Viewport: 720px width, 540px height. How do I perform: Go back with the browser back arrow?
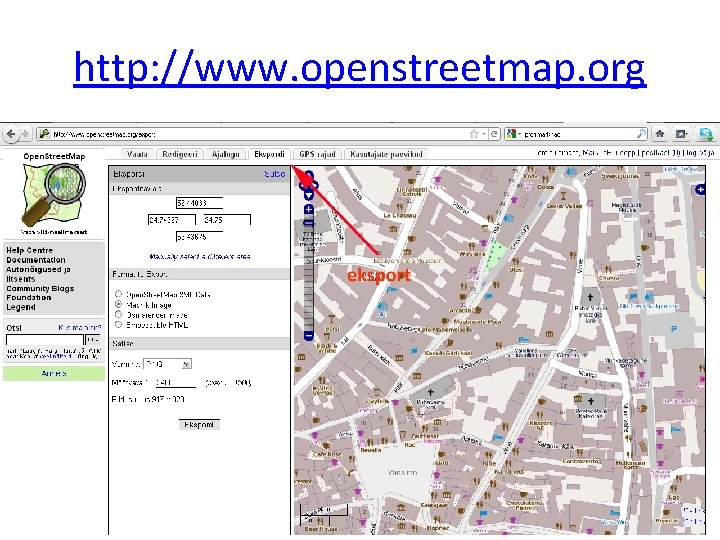coord(11,134)
